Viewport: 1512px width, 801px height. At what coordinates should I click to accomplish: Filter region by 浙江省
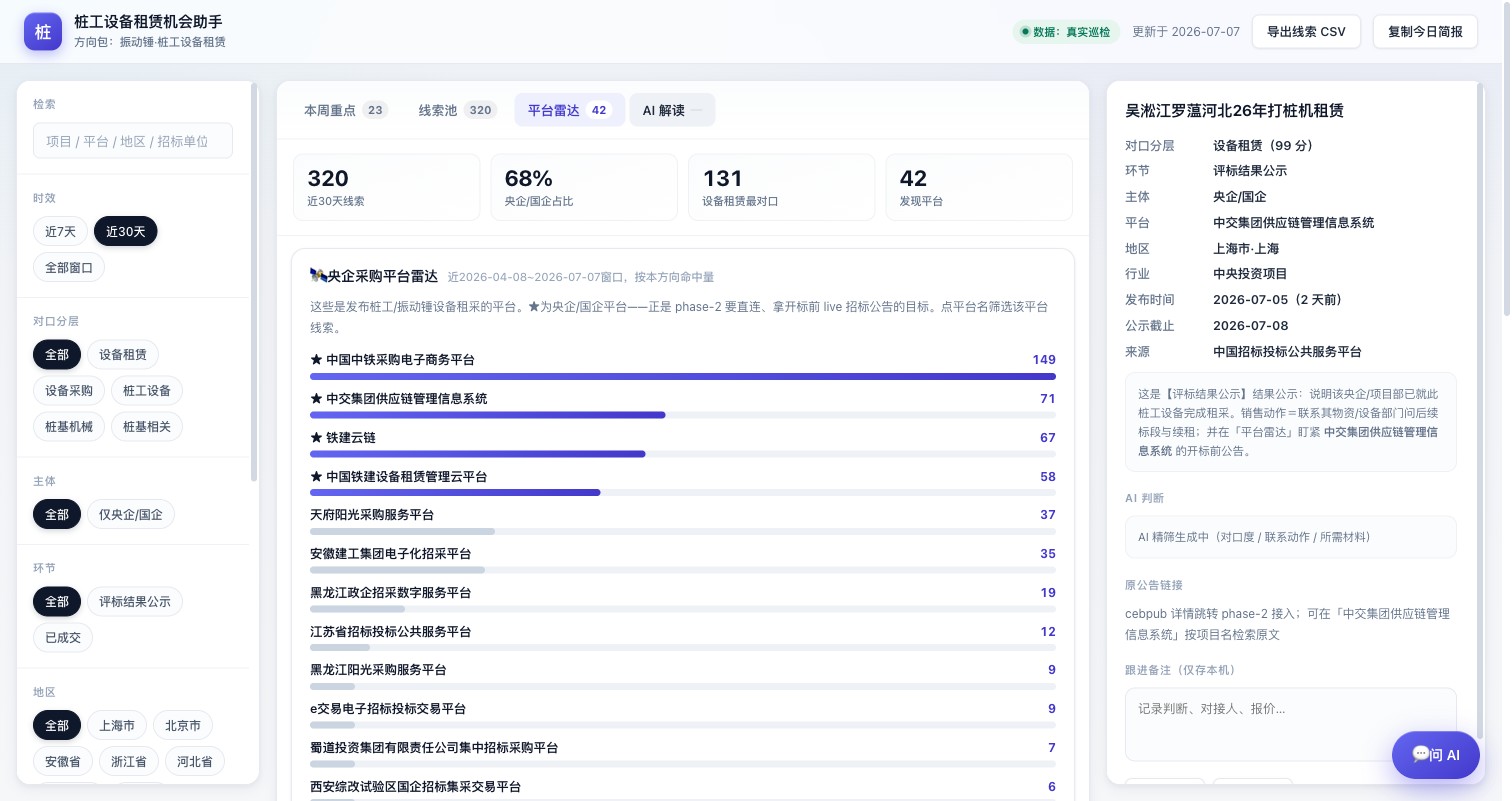pos(129,762)
